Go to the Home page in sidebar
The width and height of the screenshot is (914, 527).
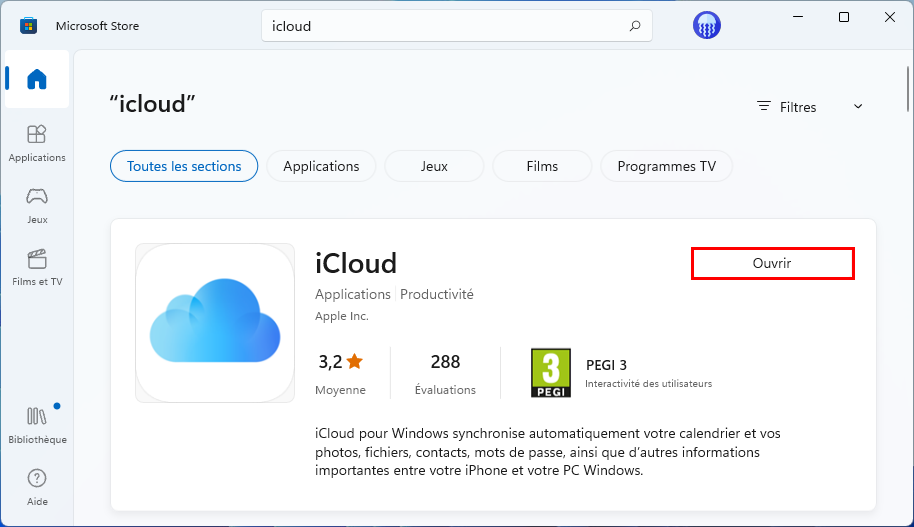click(x=37, y=79)
